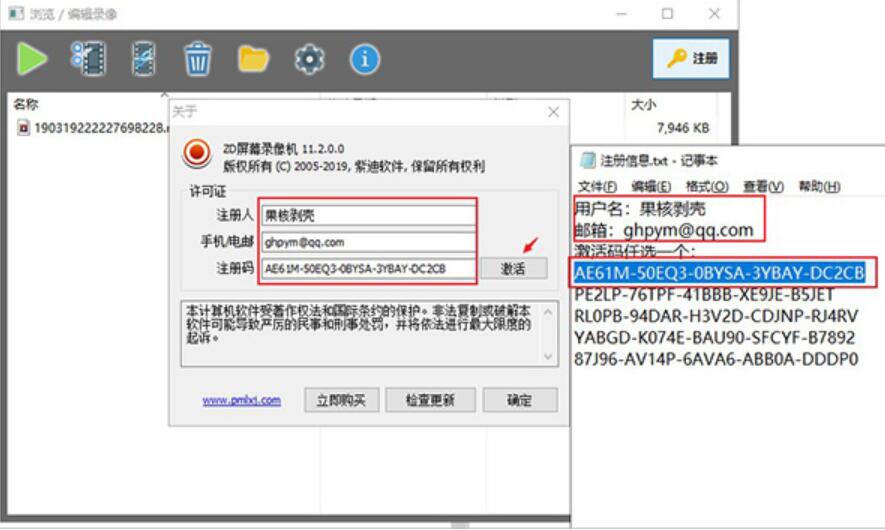Close the 关于 dialog

(553, 112)
